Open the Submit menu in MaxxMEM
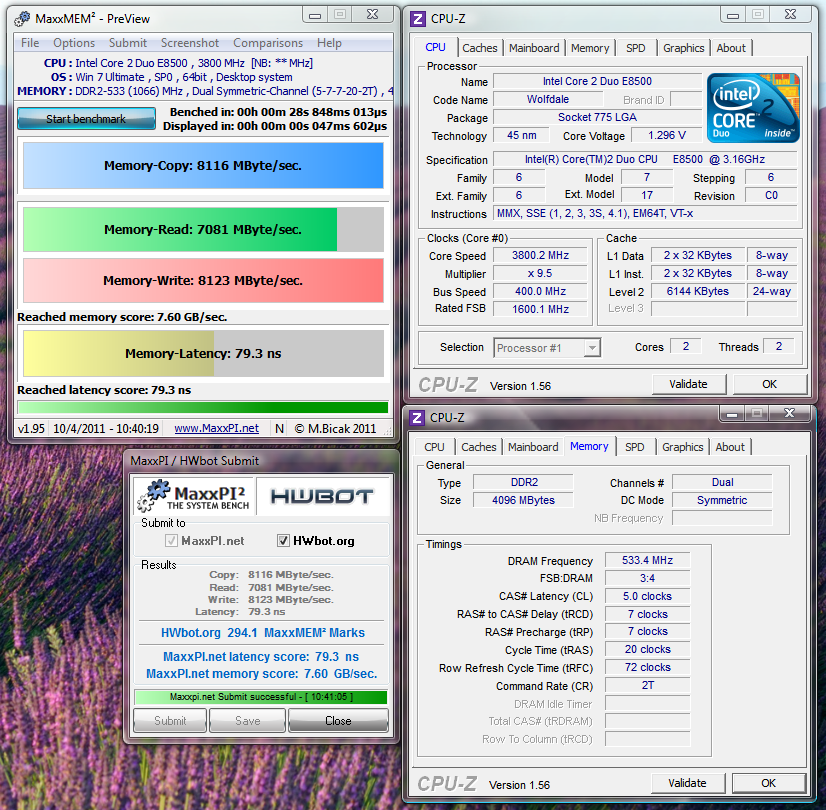 (127, 43)
